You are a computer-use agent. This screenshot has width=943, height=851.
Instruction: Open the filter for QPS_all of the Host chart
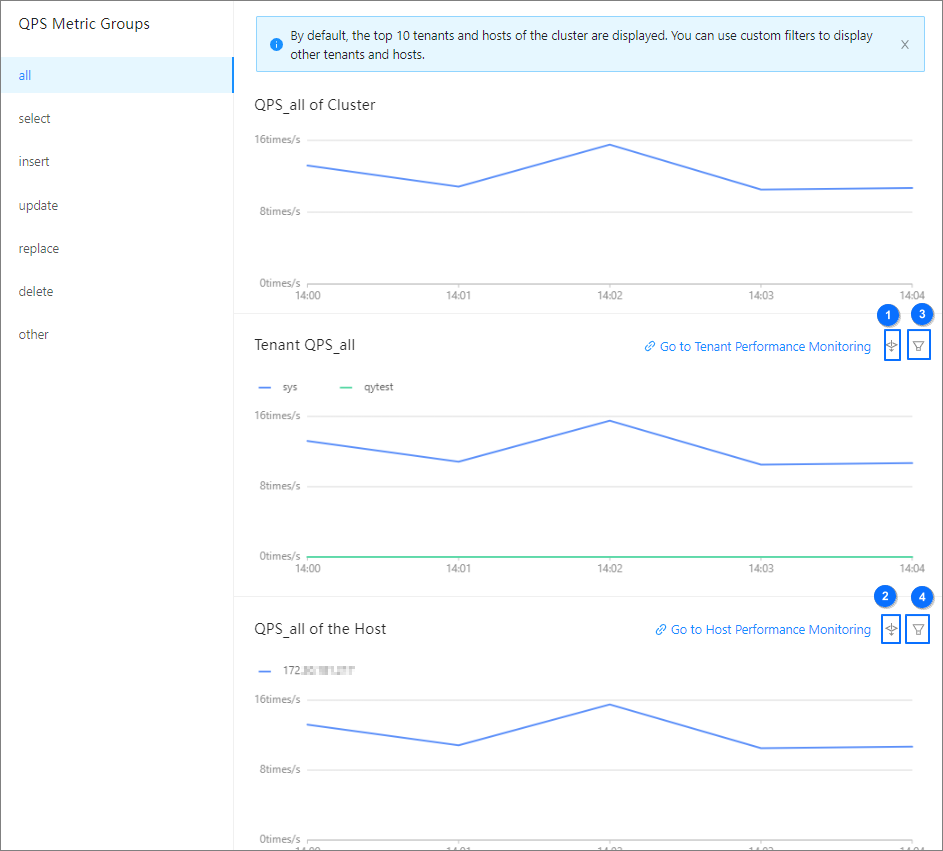point(918,629)
